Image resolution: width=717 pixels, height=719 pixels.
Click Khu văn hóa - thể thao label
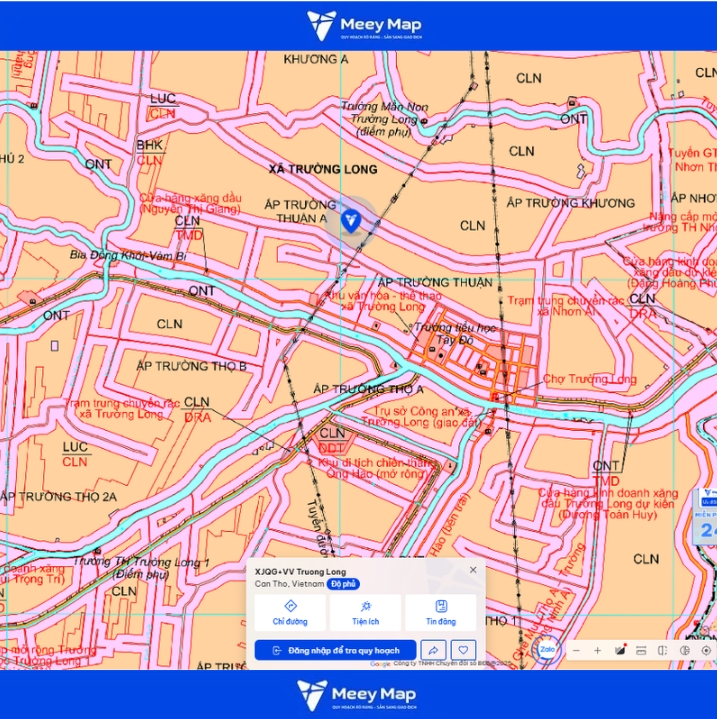(x=383, y=301)
